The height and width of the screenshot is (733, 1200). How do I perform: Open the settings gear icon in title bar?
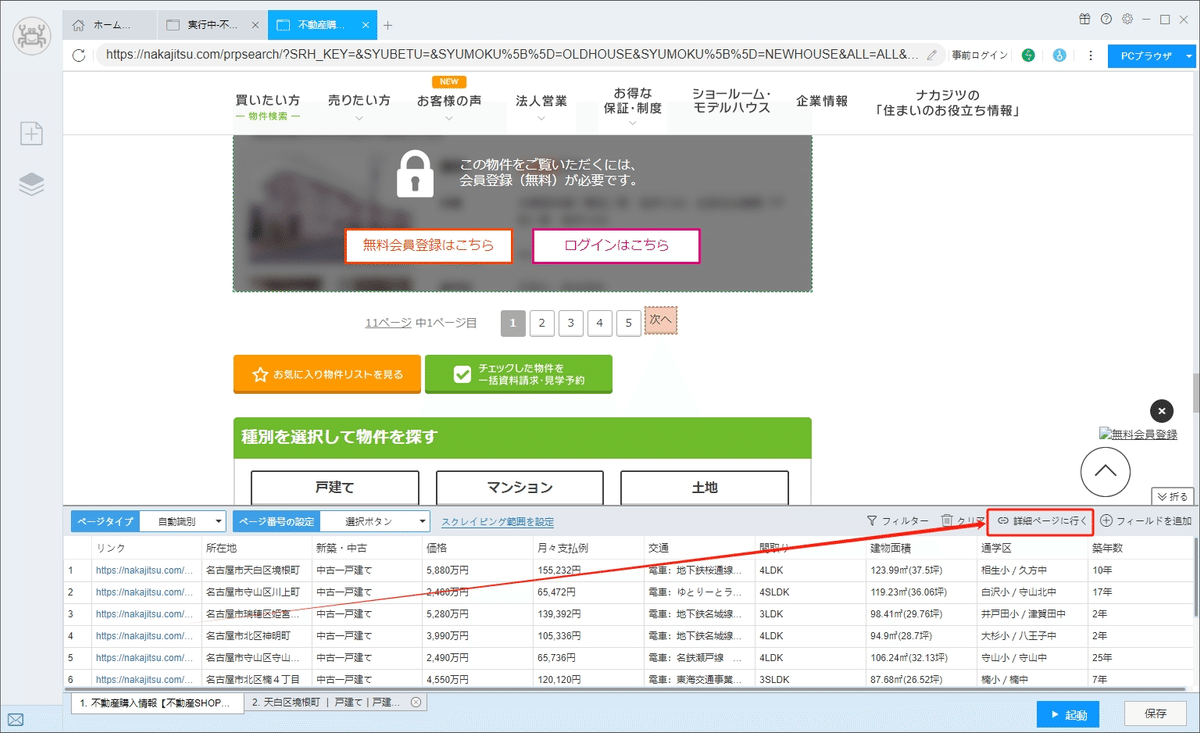[1127, 19]
